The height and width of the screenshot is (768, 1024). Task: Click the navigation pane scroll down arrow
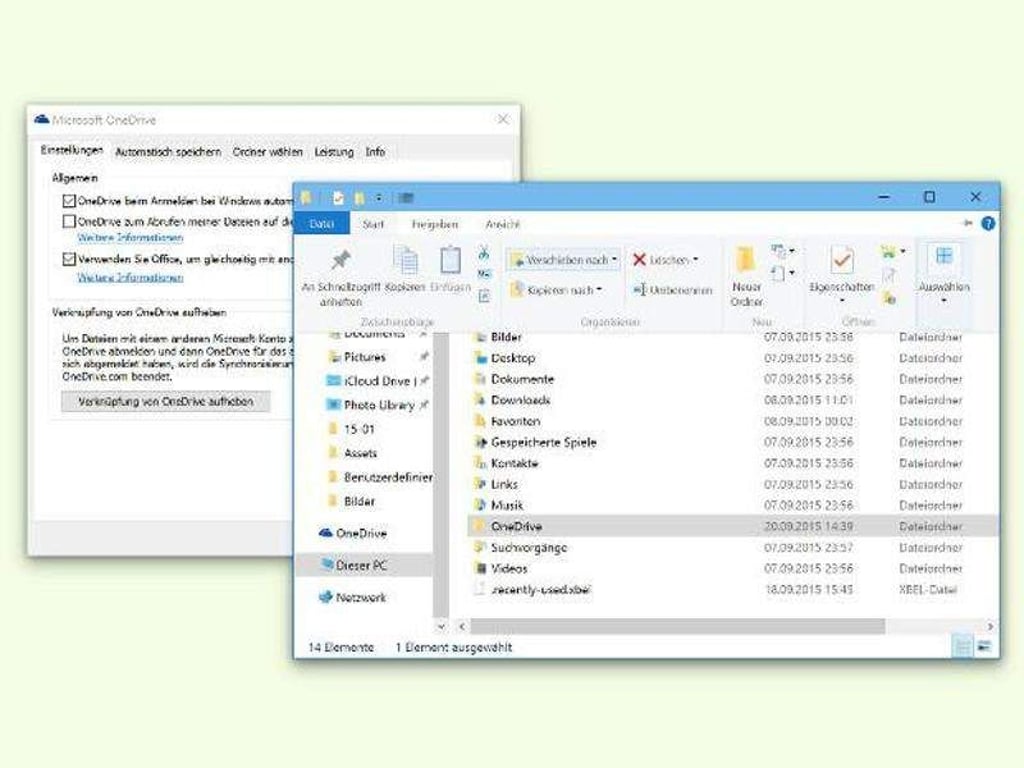pos(441,626)
